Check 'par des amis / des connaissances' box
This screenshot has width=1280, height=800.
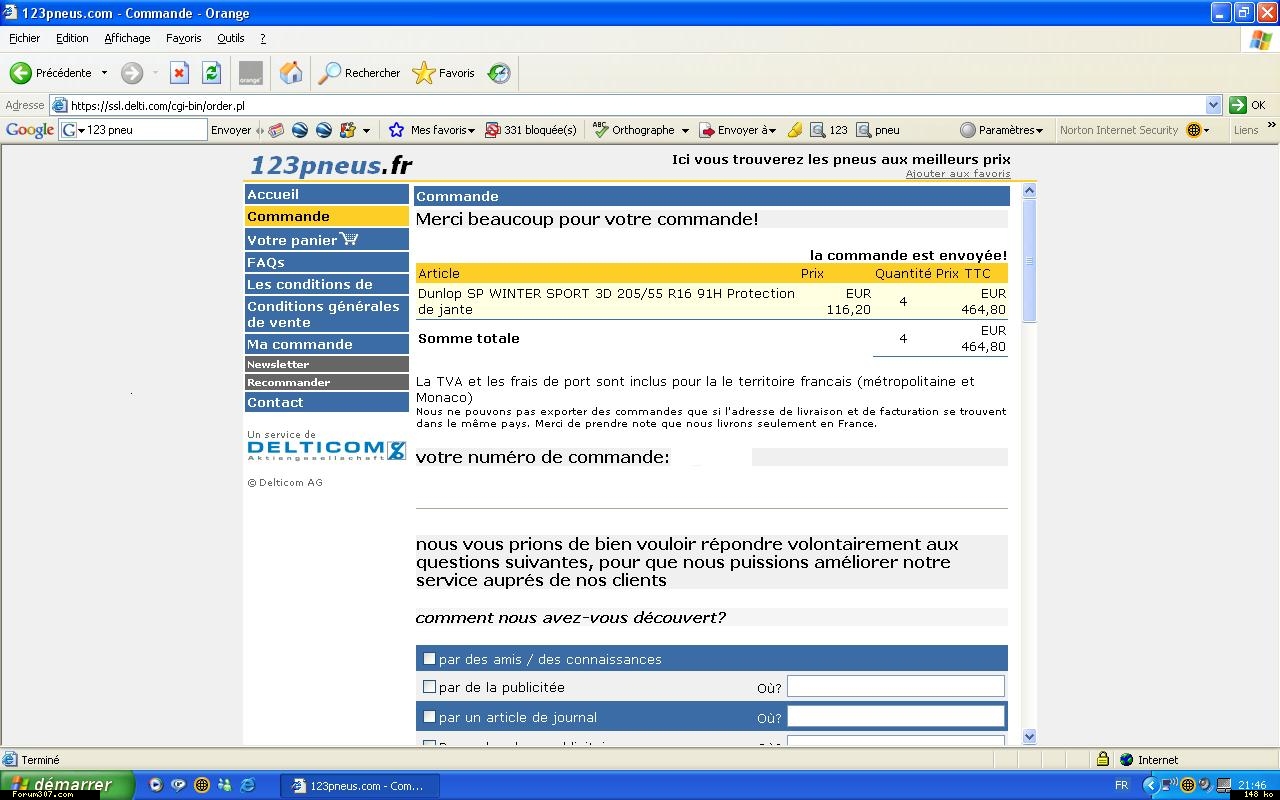tap(429, 658)
